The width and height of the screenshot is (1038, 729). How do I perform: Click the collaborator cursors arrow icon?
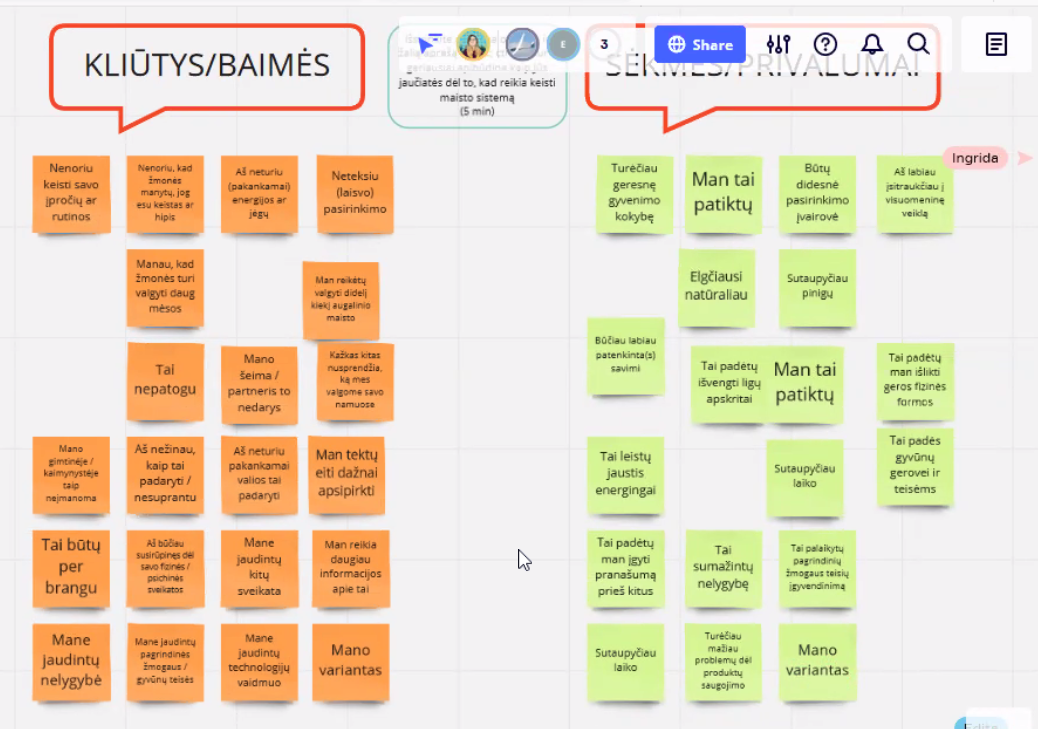point(429,43)
